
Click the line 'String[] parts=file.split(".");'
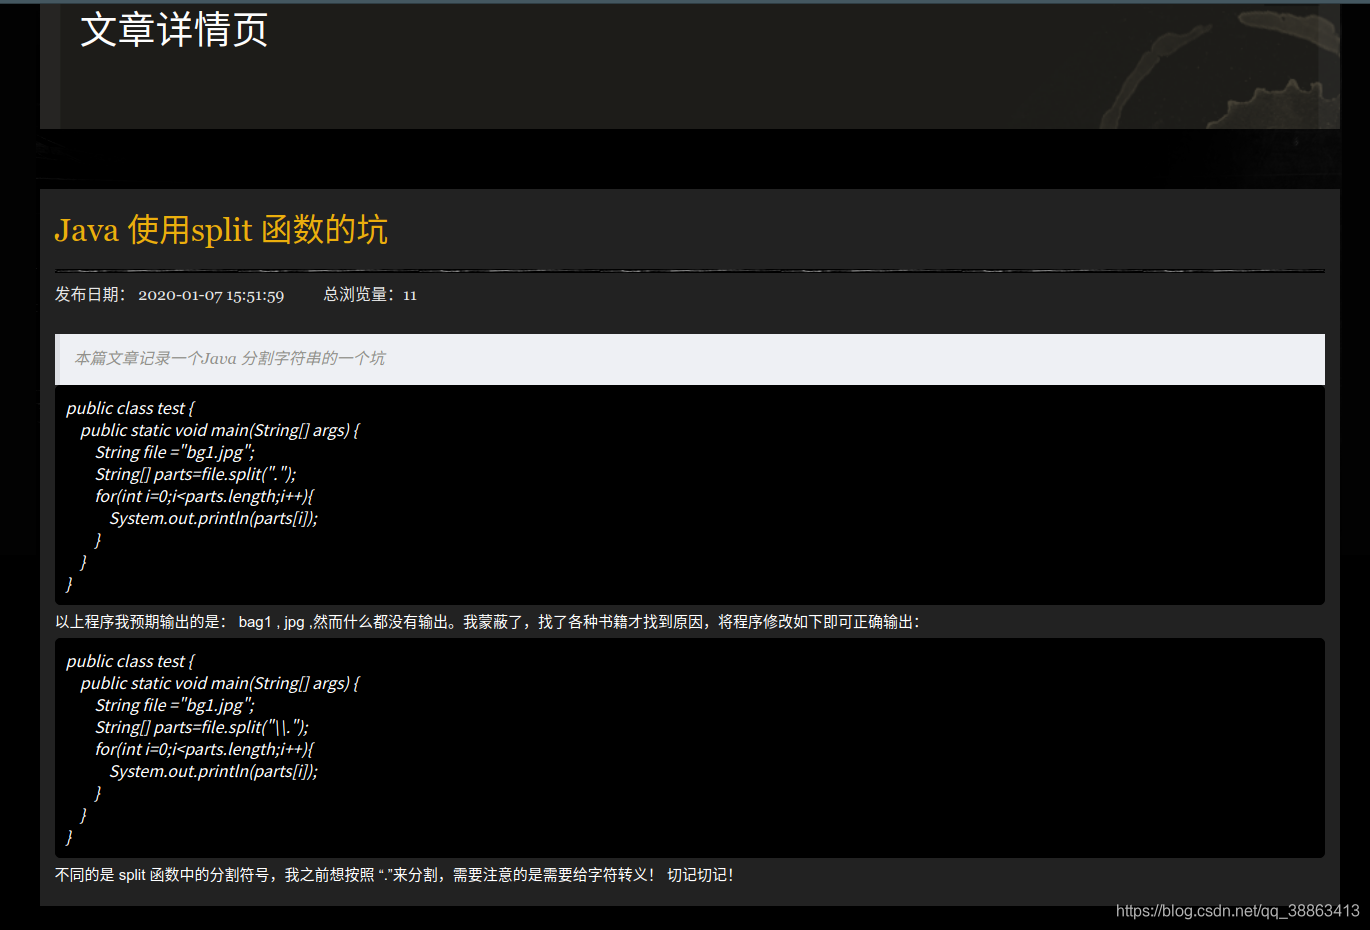pos(196,474)
